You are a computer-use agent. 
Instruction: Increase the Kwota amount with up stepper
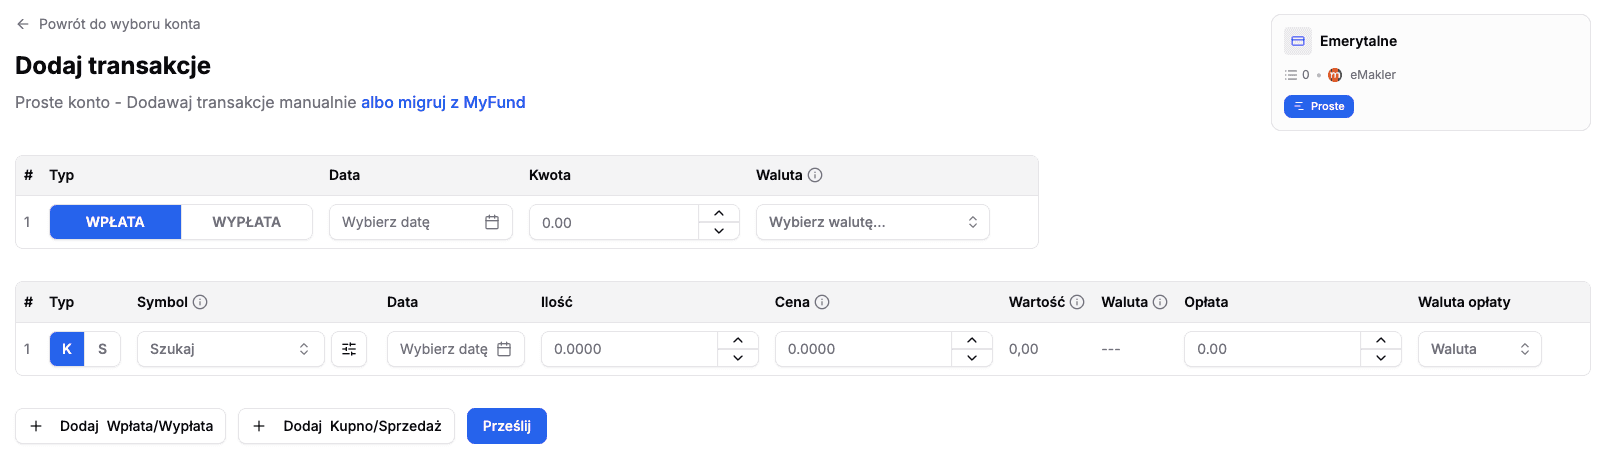(719, 214)
